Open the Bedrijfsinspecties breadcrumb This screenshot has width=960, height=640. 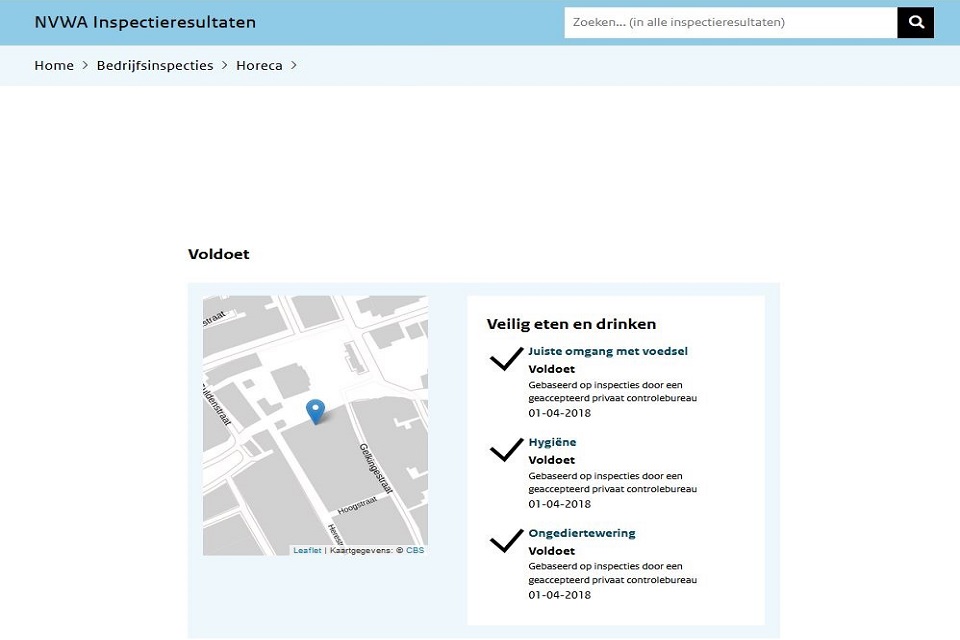pos(155,66)
